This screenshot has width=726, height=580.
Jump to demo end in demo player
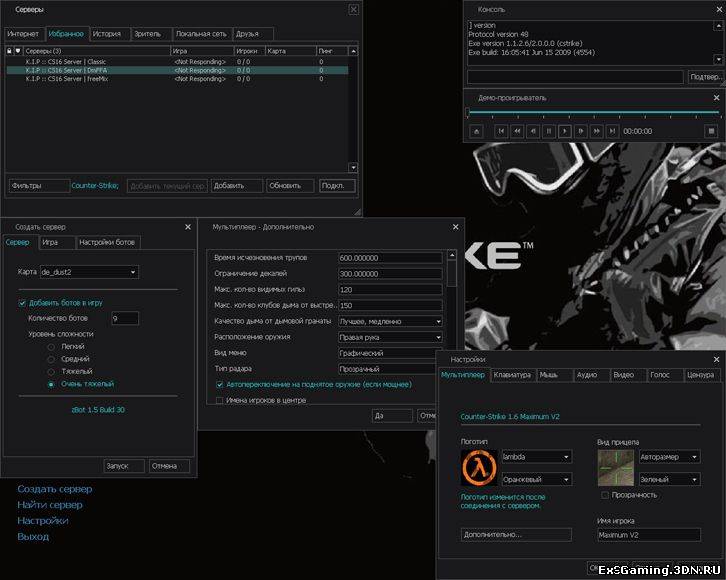[612, 131]
